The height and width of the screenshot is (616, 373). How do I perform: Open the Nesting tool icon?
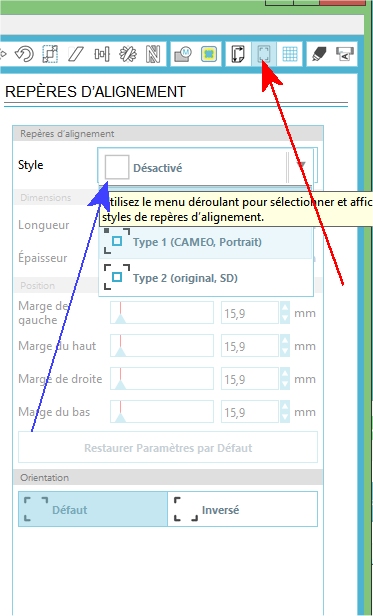tap(153, 53)
